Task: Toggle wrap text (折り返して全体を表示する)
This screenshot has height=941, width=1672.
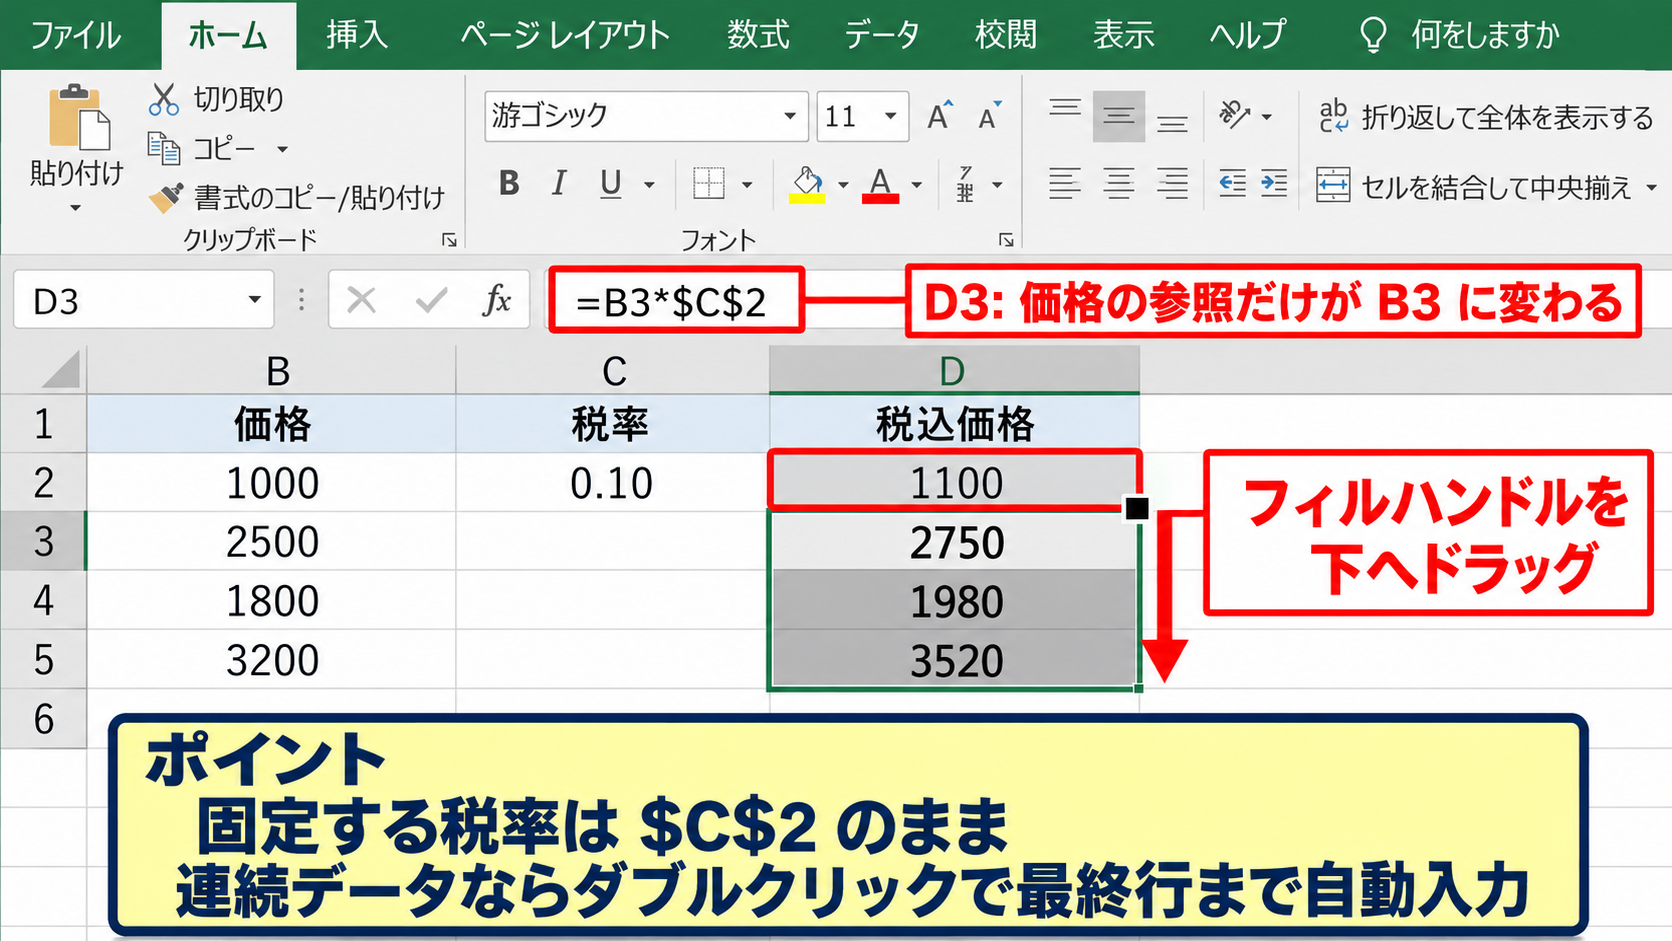Action: pos(1486,117)
